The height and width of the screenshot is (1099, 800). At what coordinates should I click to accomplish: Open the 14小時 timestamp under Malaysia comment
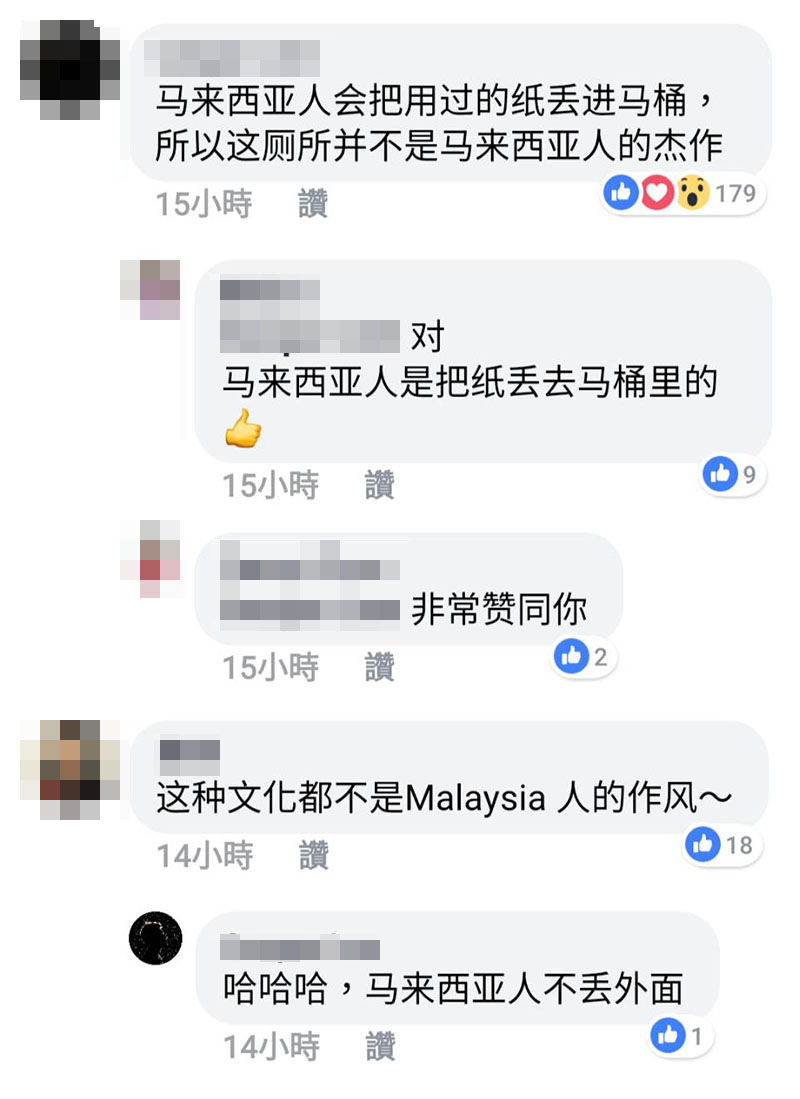(x=204, y=855)
